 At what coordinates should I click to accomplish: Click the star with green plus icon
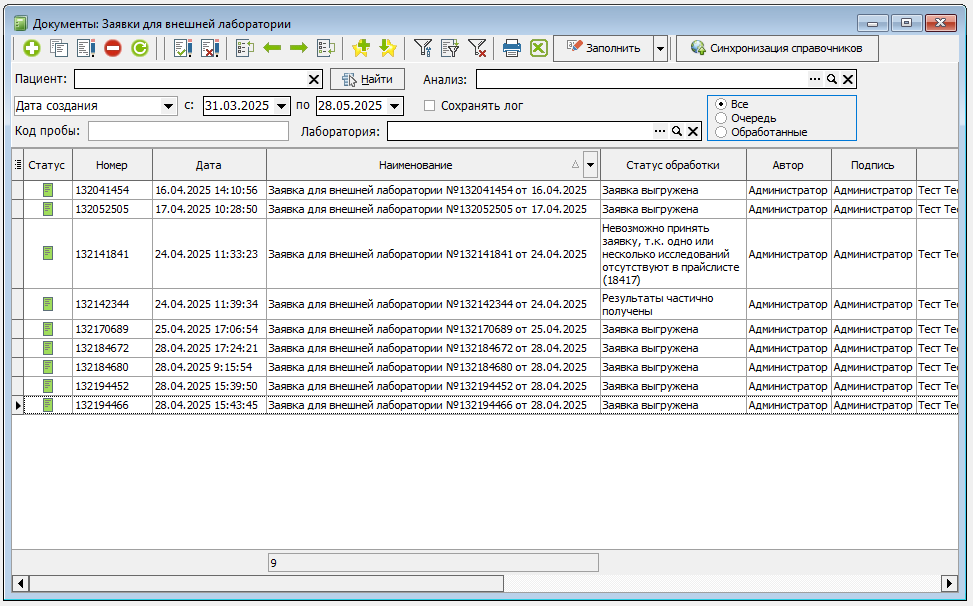tap(361, 48)
